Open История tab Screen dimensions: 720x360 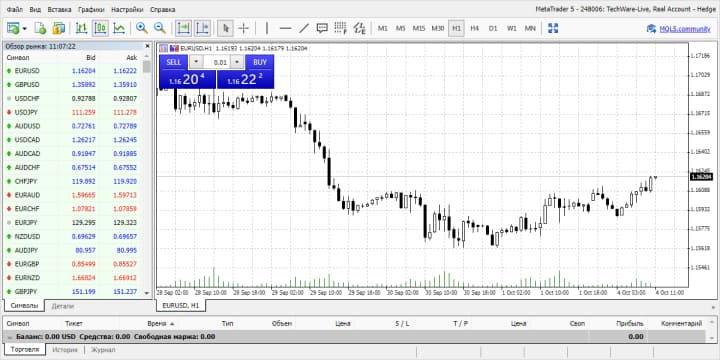click(x=64, y=350)
